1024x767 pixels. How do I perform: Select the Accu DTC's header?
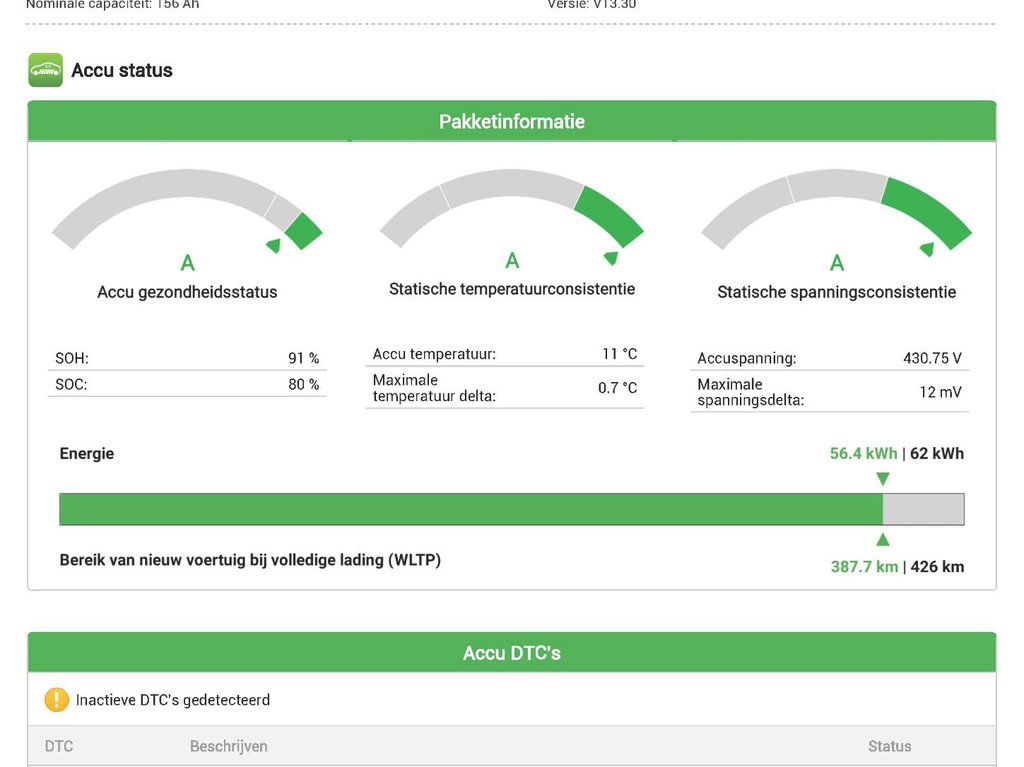click(511, 653)
